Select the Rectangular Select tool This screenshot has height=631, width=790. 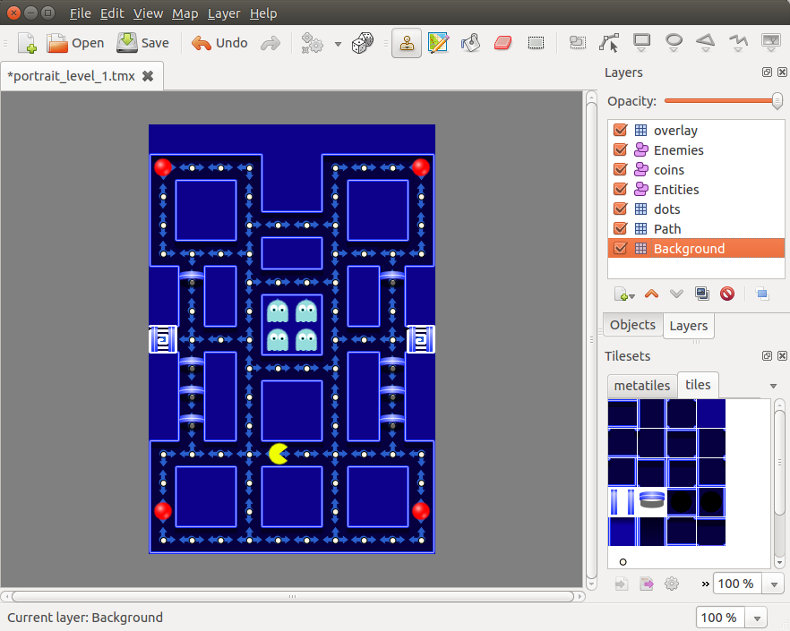pyautogui.click(x=536, y=43)
